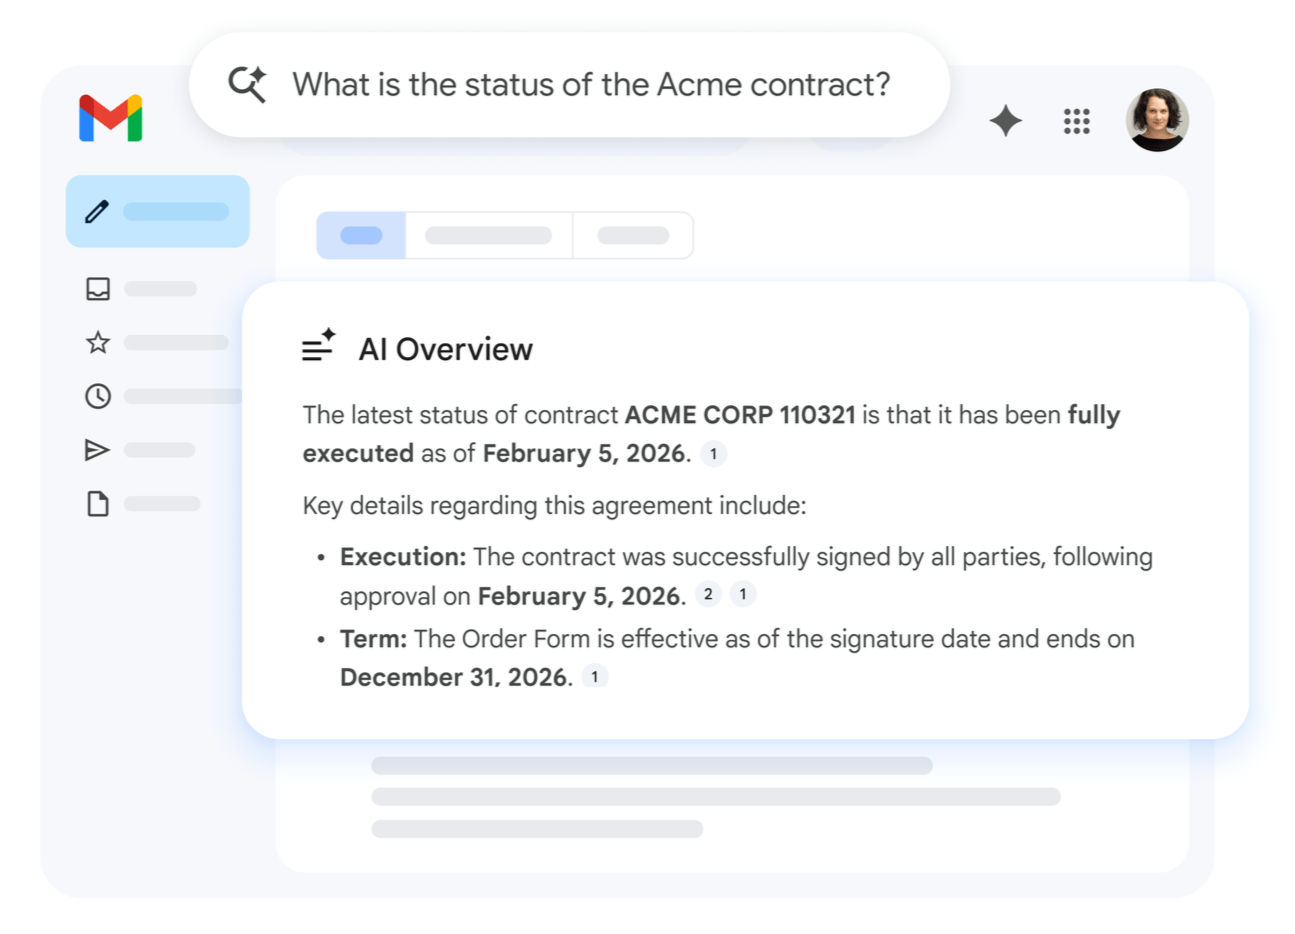Open the Starred folder icon
The height and width of the screenshot is (934, 1295).
97,342
